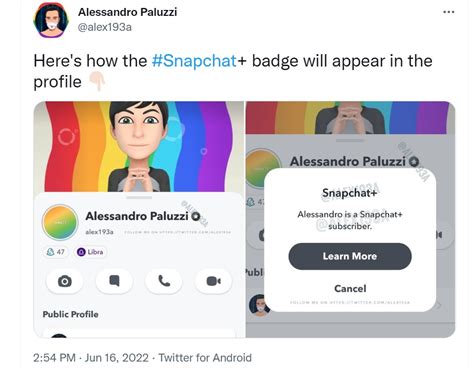Tap the phone call icon button
Screen dimensions: 474x371
[x=164, y=281]
